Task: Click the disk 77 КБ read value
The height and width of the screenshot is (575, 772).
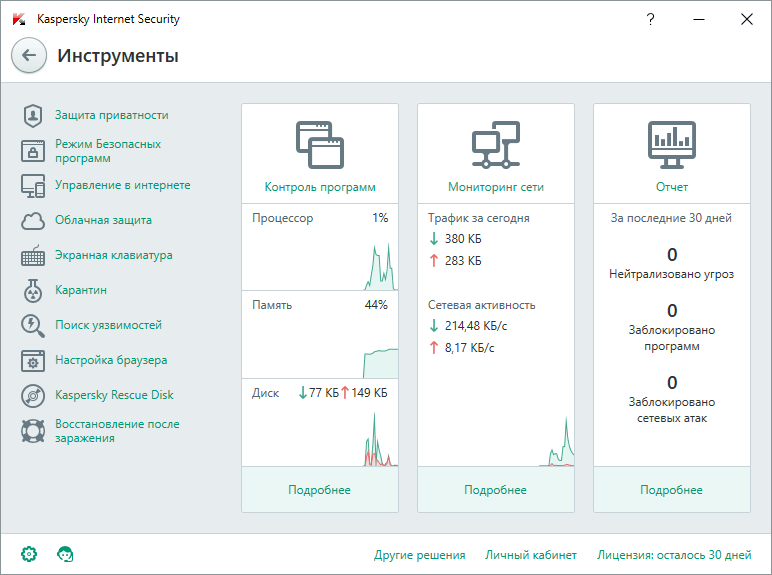Action: [324, 392]
